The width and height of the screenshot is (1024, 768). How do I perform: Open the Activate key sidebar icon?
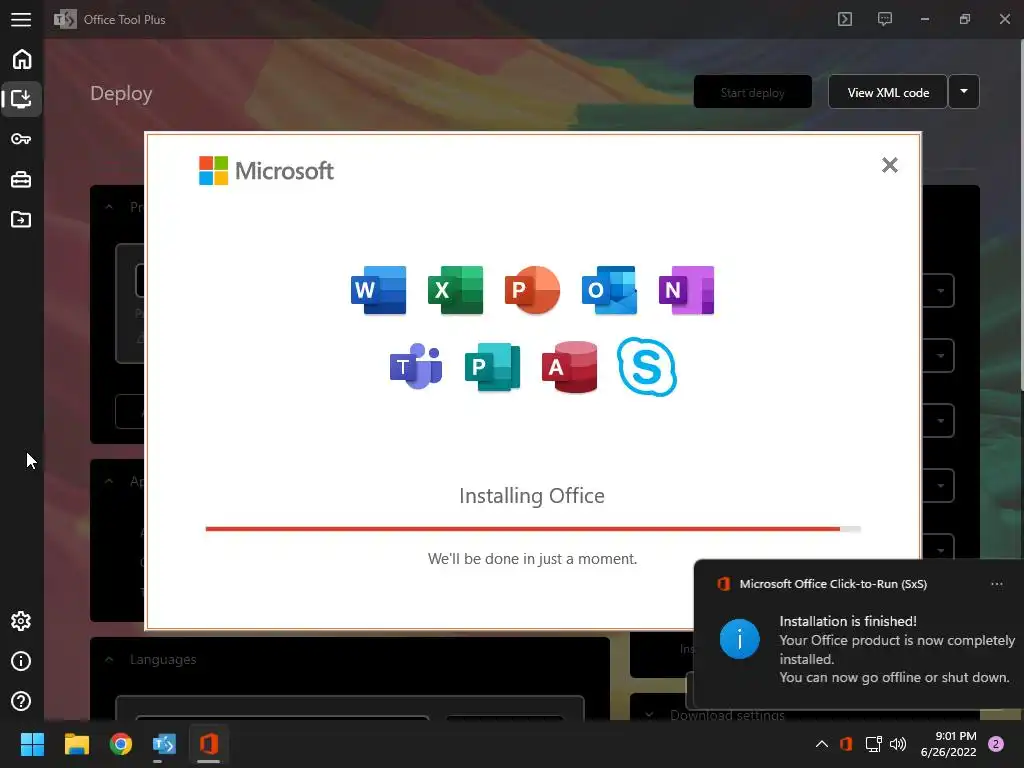21,139
